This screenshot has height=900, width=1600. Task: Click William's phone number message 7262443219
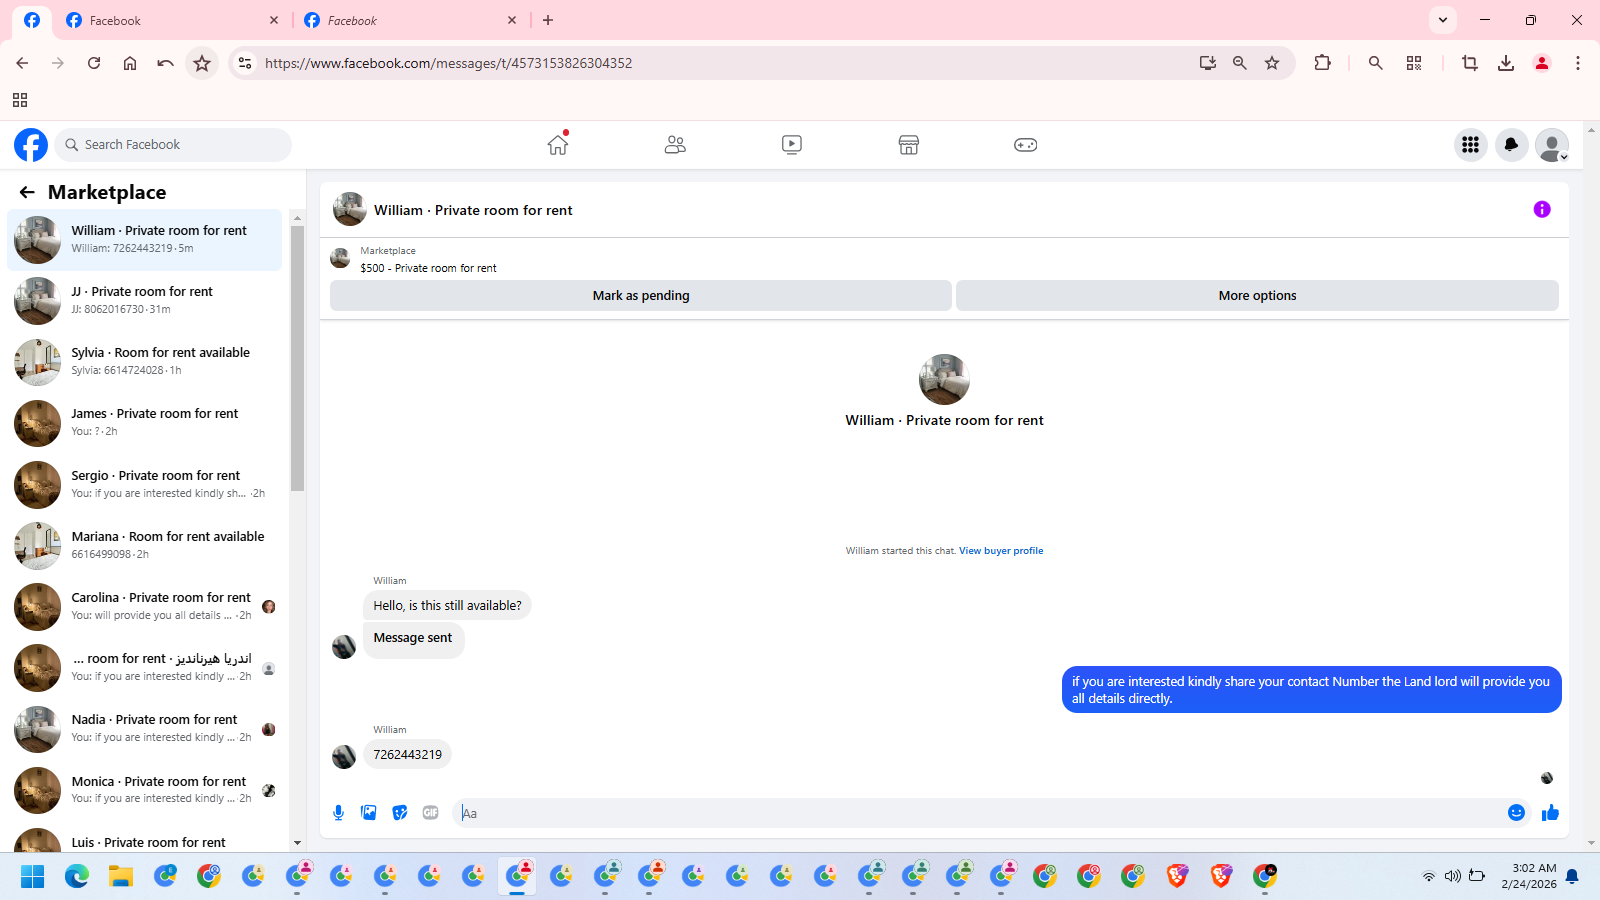tap(407, 755)
